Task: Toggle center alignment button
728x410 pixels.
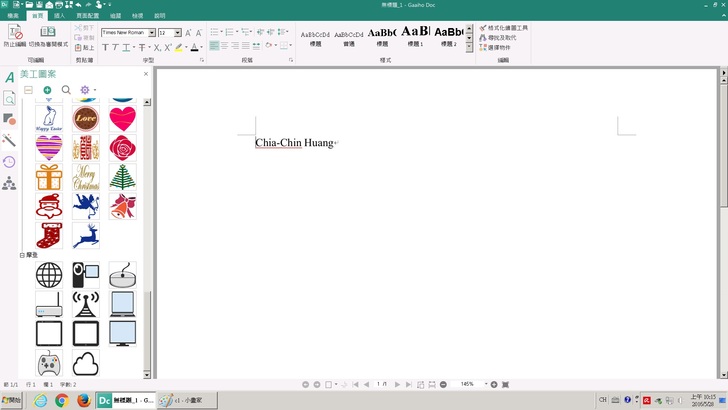Action: tap(225, 46)
